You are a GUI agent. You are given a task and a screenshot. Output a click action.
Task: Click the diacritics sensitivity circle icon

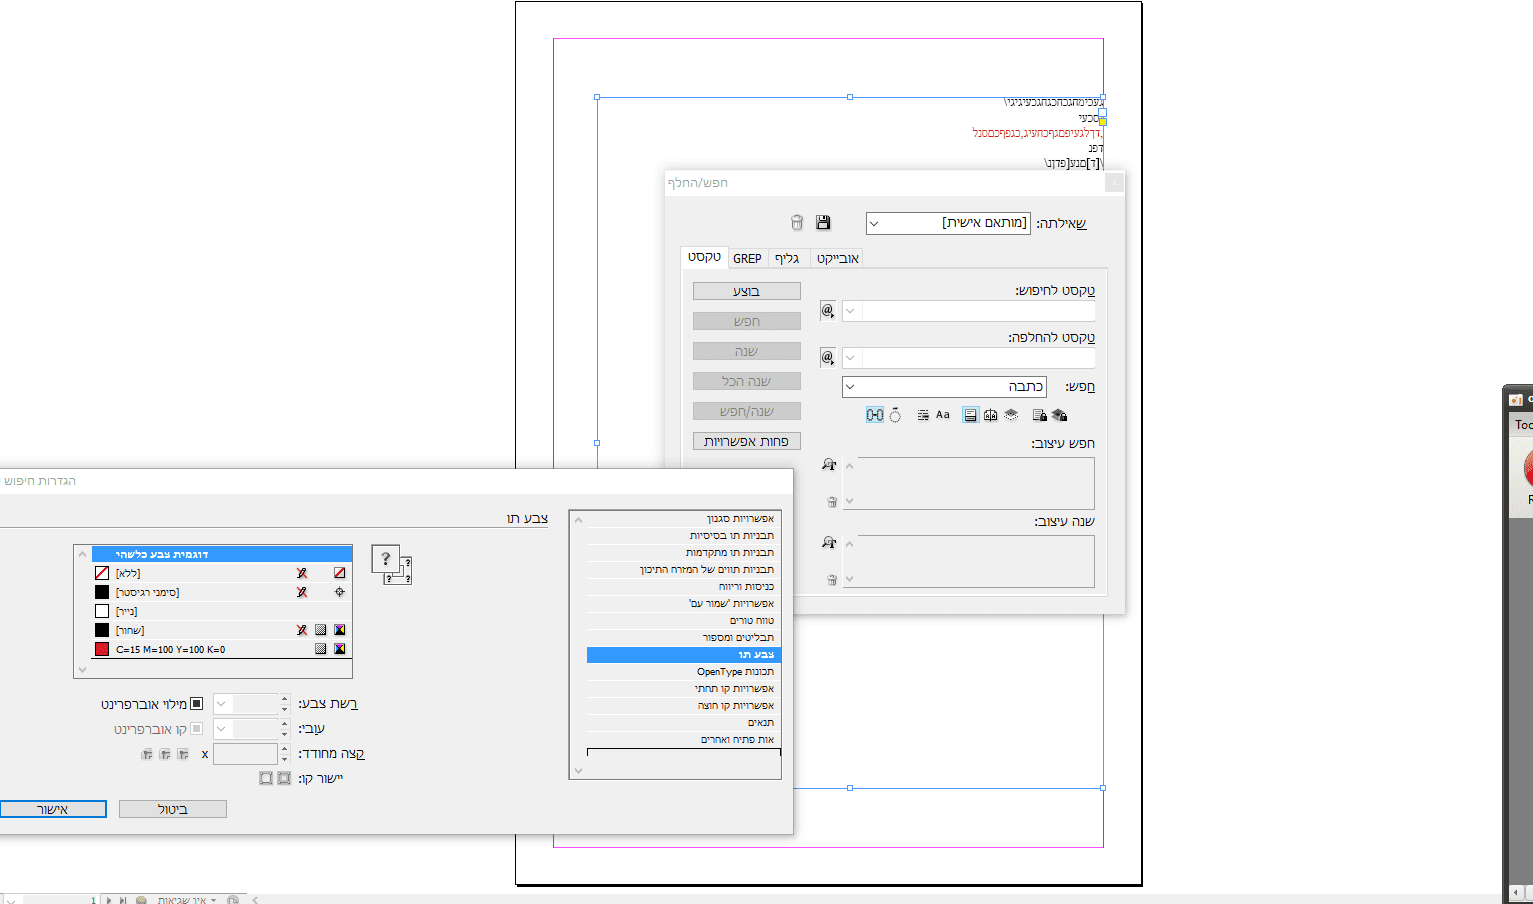click(x=895, y=415)
